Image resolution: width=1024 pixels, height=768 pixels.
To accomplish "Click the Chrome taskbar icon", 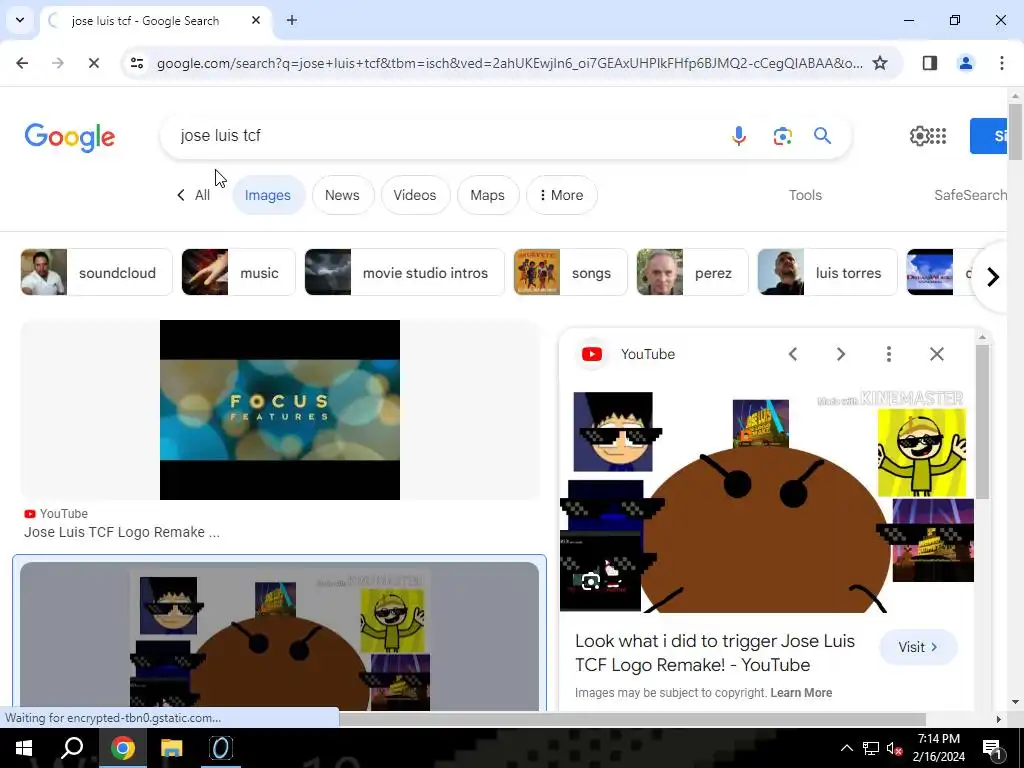I will coord(122,748).
